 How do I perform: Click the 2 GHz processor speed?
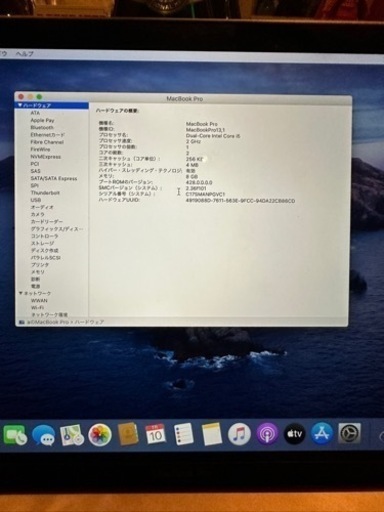pyautogui.click(x=193, y=141)
